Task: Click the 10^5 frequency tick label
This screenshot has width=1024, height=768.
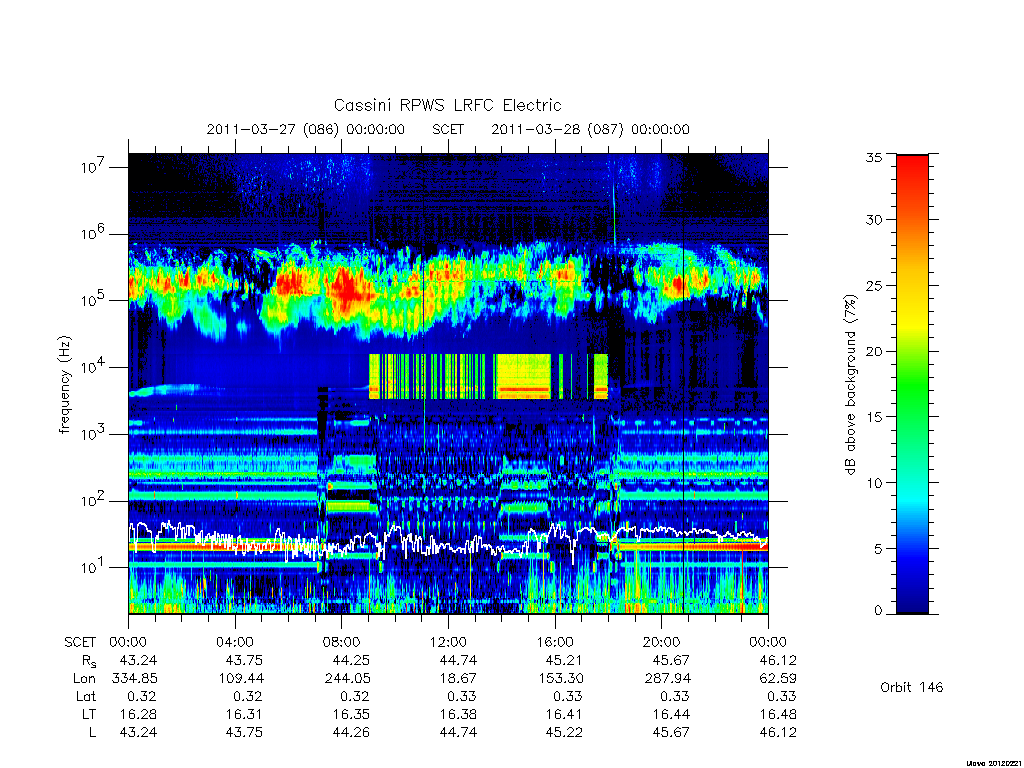Action: (x=95, y=299)
